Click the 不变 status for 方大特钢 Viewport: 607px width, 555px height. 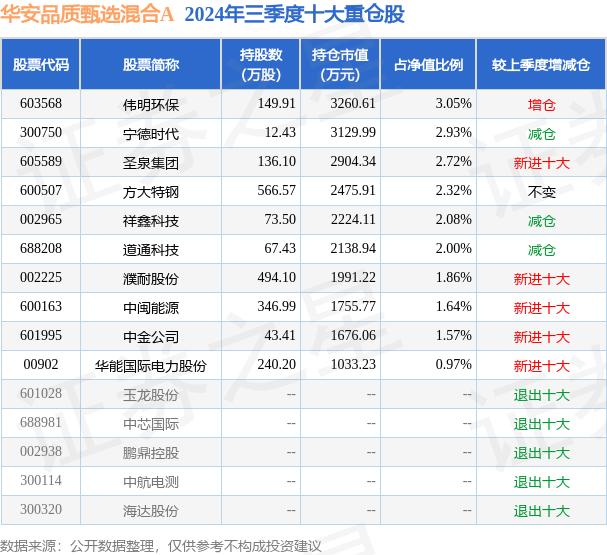[541, 192]
